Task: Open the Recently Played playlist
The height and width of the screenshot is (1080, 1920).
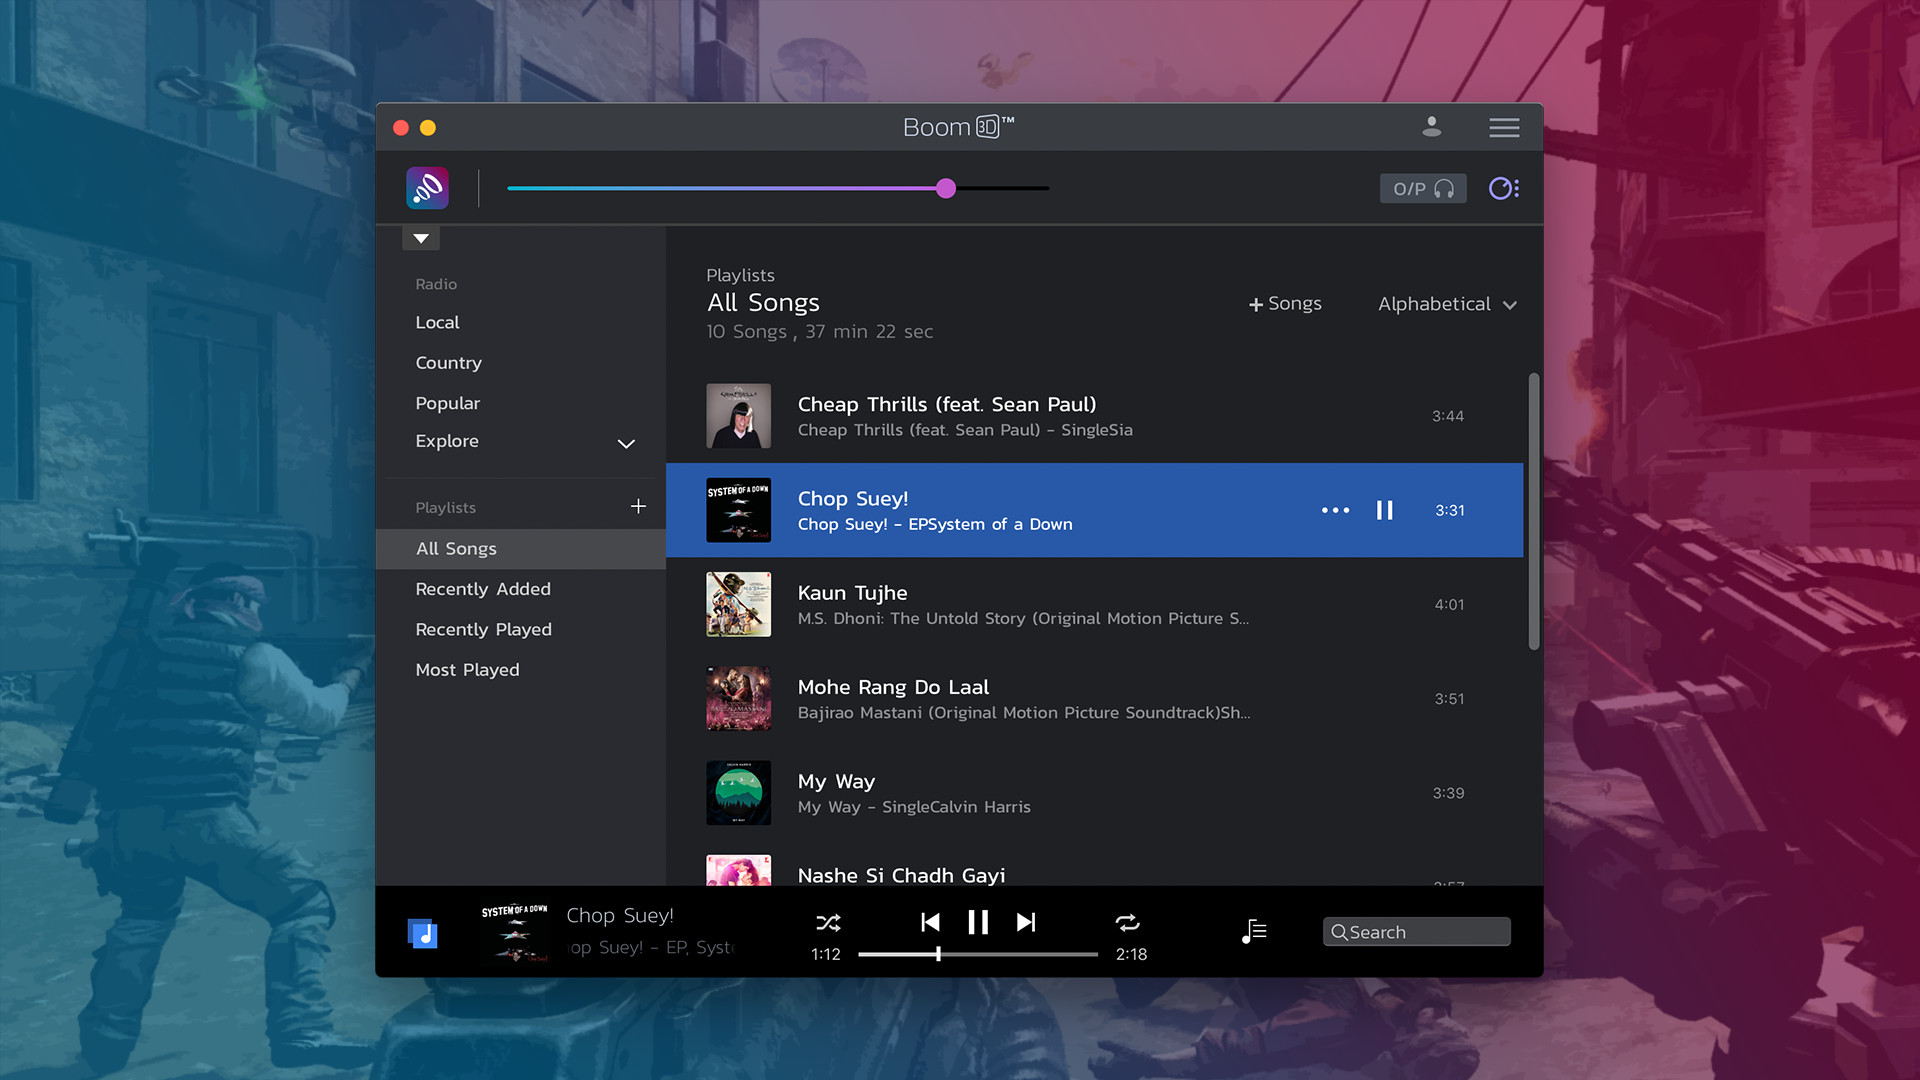Action: point(484,629)
